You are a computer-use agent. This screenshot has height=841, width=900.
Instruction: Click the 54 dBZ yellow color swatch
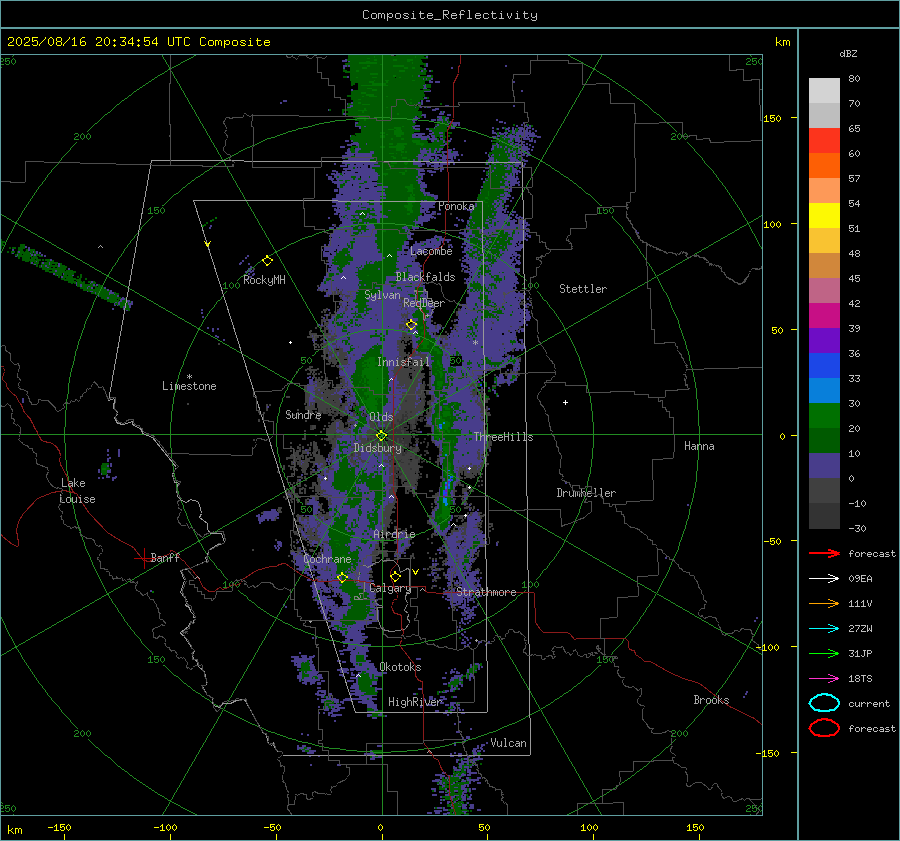click(824, 216)
